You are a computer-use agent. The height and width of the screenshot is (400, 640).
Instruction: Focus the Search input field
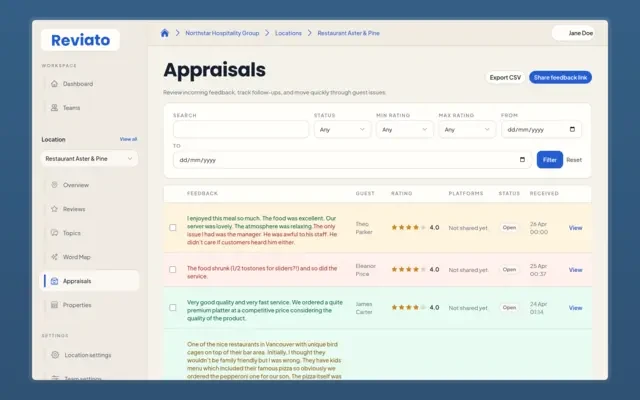click(241, 129)
